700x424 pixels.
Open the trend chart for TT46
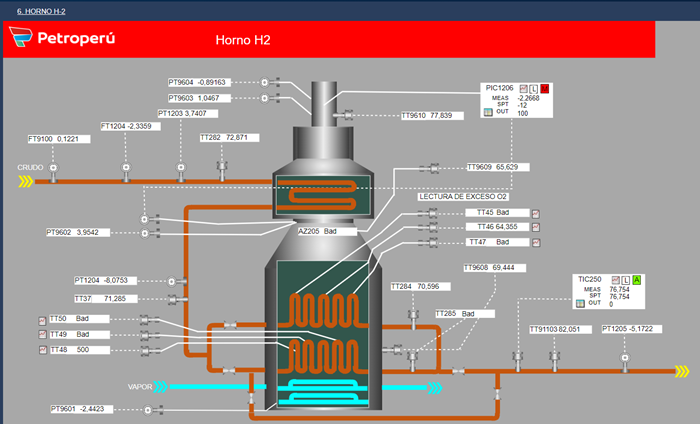(x=536, y=228)
